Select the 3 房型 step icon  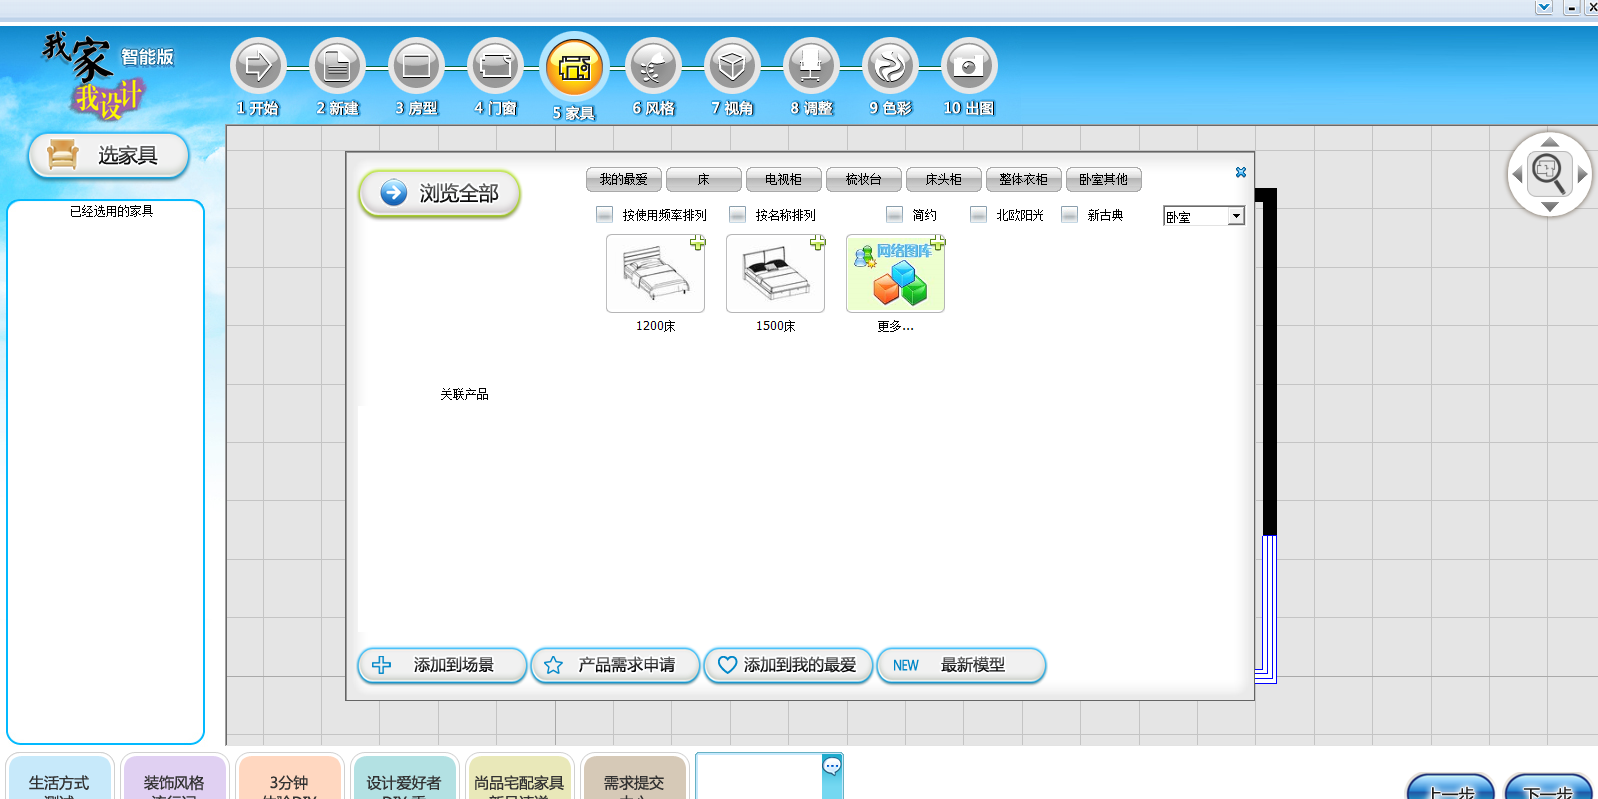(x=416, y=67)
